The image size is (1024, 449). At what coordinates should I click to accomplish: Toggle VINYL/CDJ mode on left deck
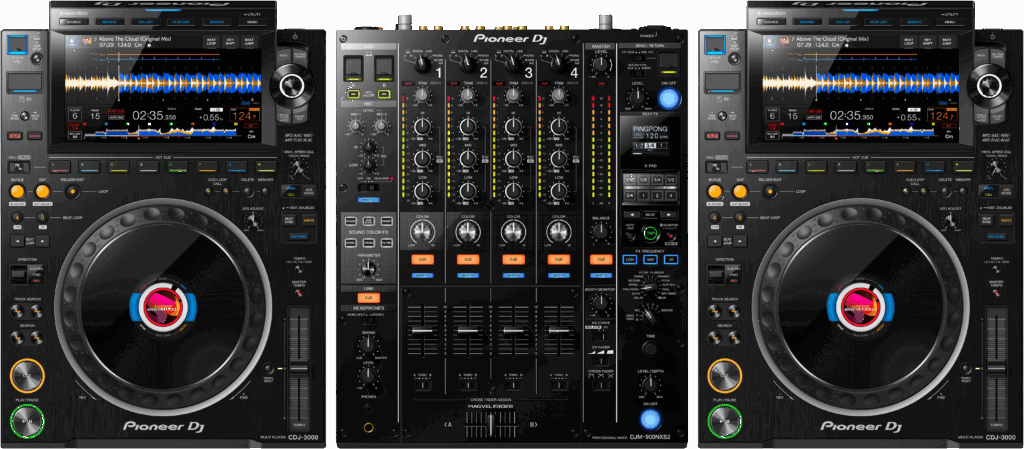[290, 191]
